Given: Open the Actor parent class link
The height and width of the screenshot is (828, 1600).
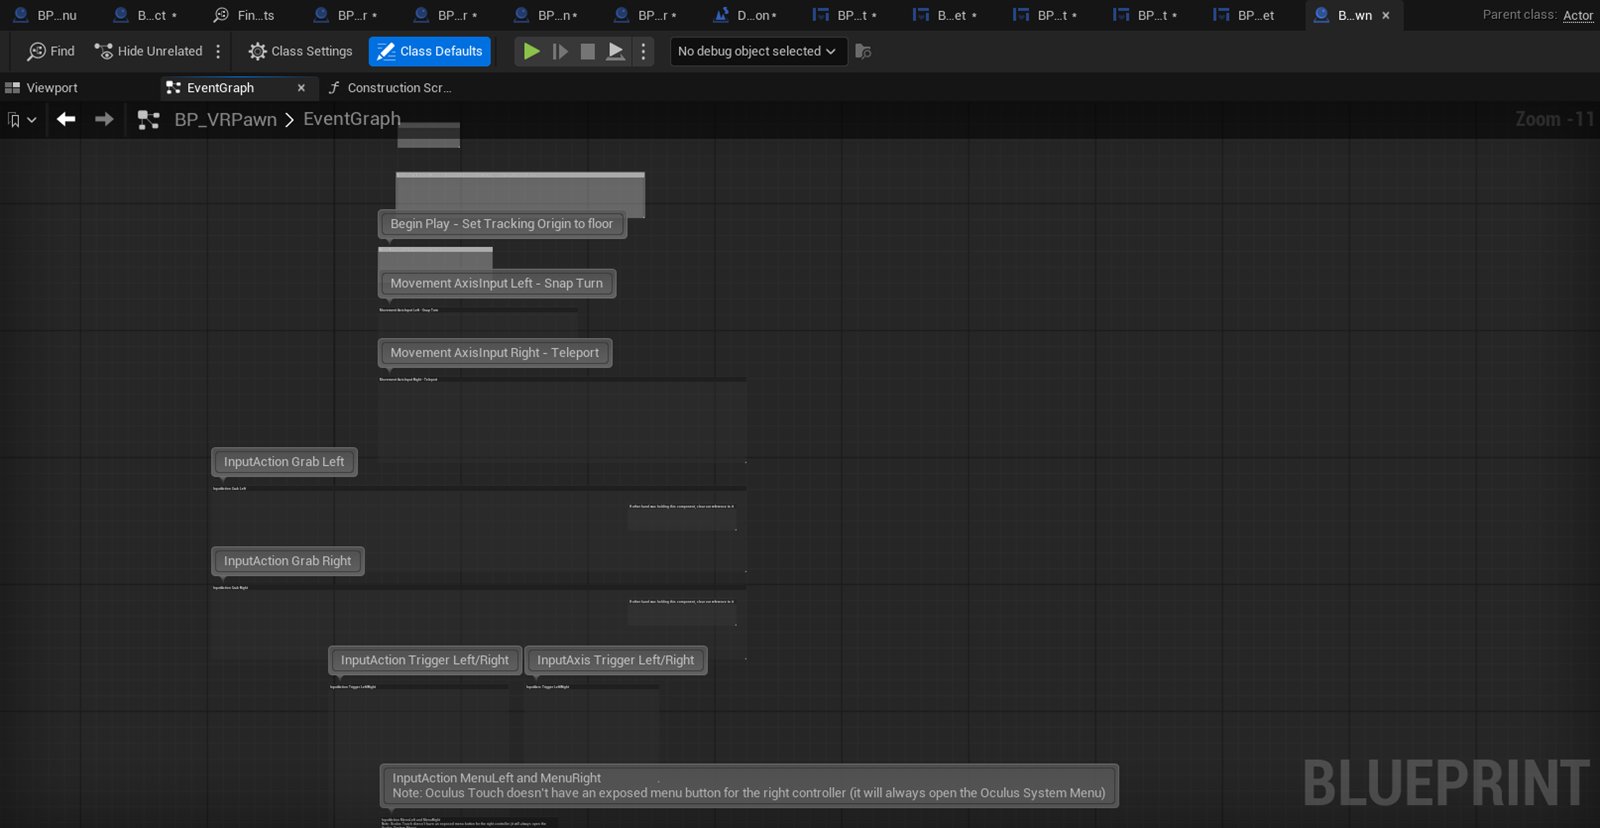Looking at the screenshot, I should pyautogui.click(x=1578, y=15).
